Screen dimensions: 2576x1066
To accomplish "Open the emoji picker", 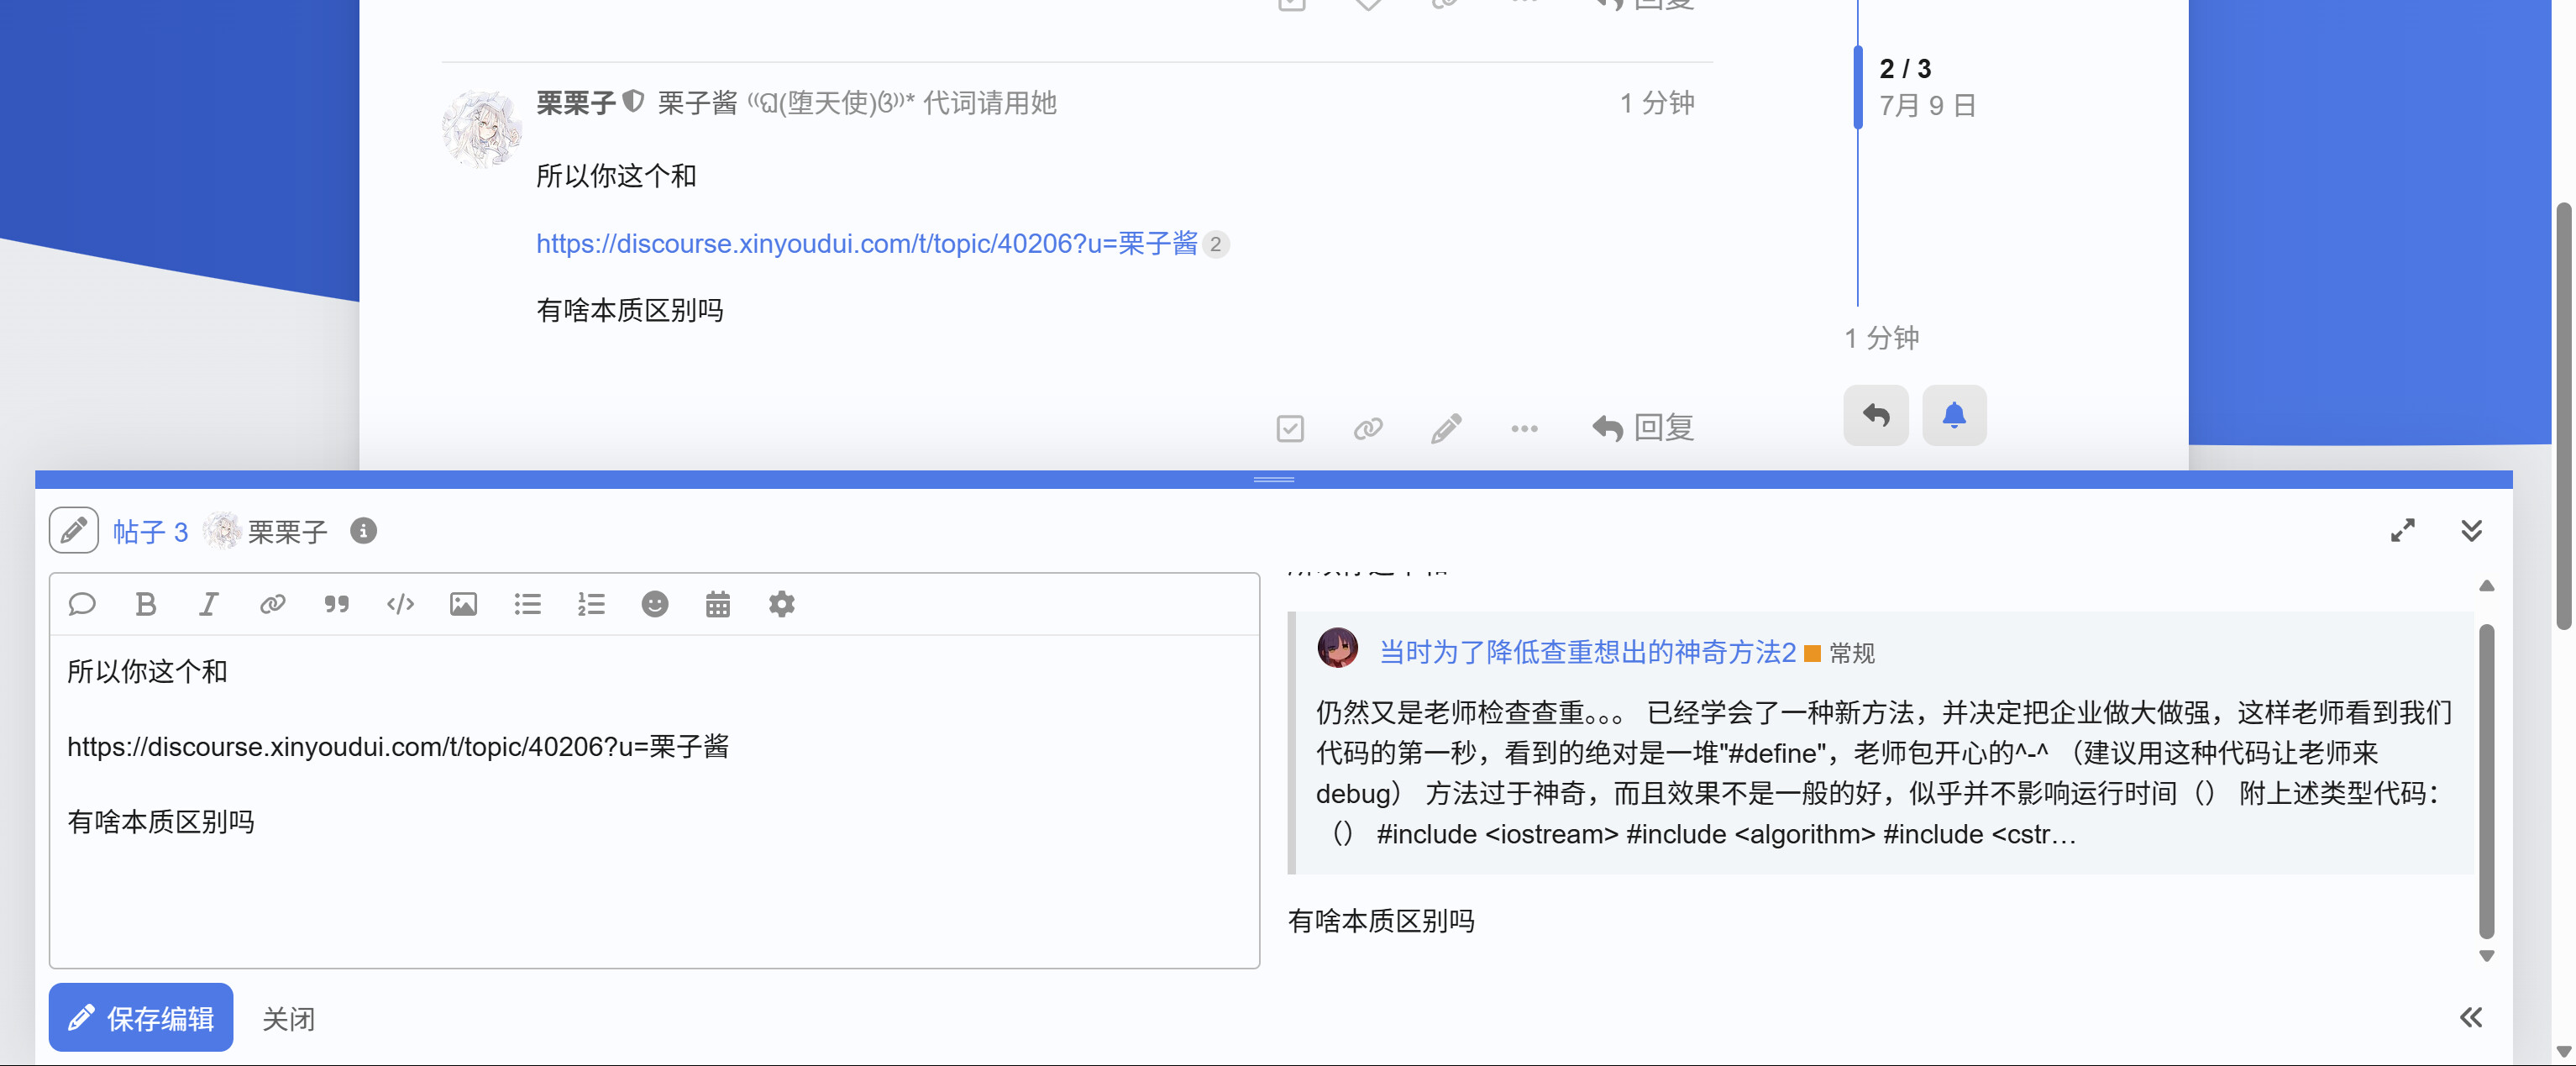I will point(654,604).
